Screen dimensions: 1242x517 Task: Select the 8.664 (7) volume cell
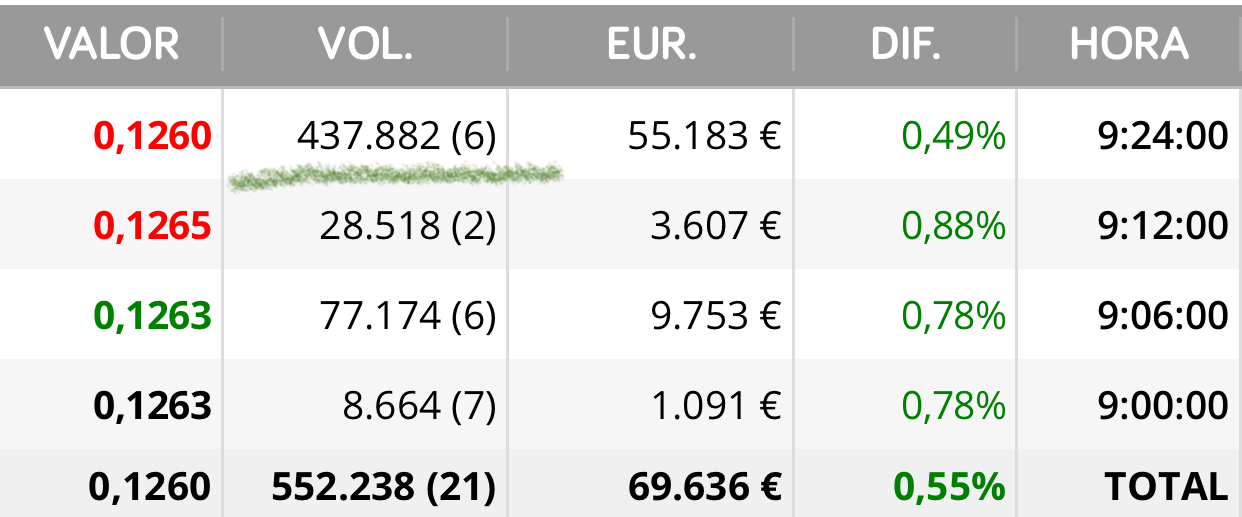tap(418, 406)
